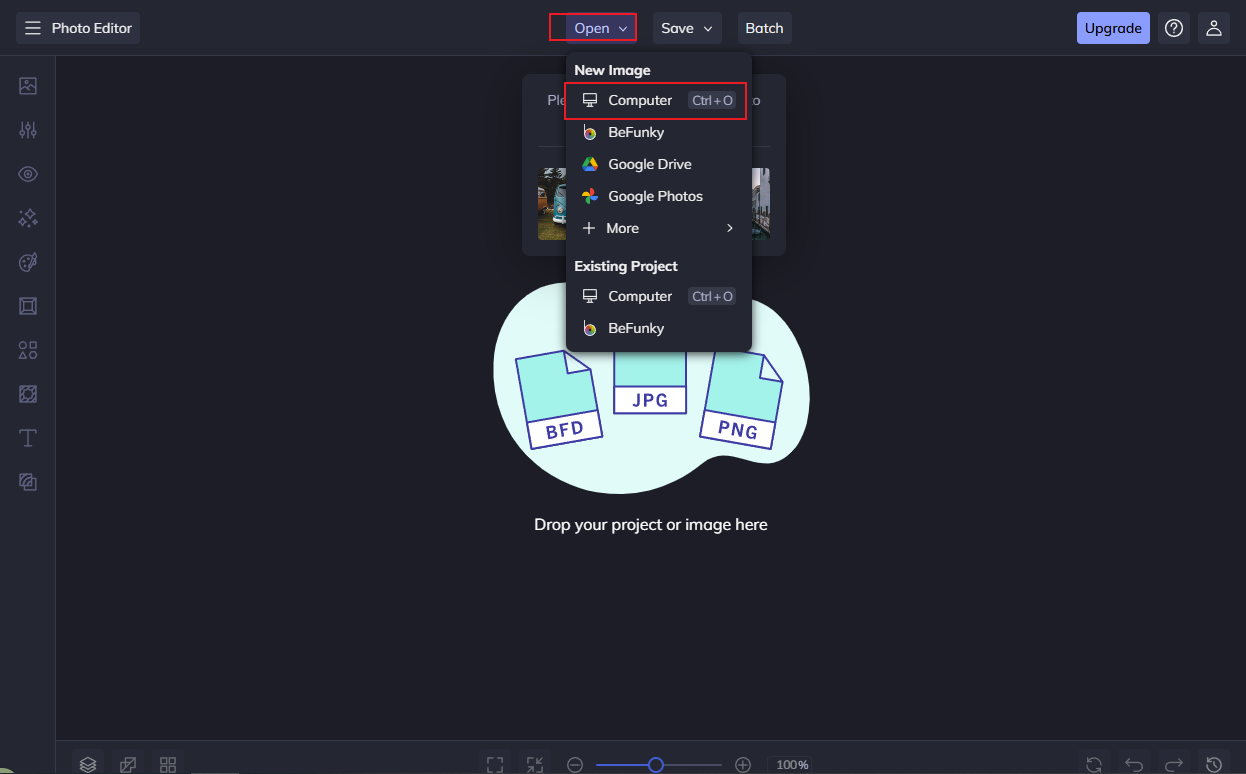This screenshot has height=774, width=1246.
Task: Select the Effects sparkles tool
Action: [27, 217]
